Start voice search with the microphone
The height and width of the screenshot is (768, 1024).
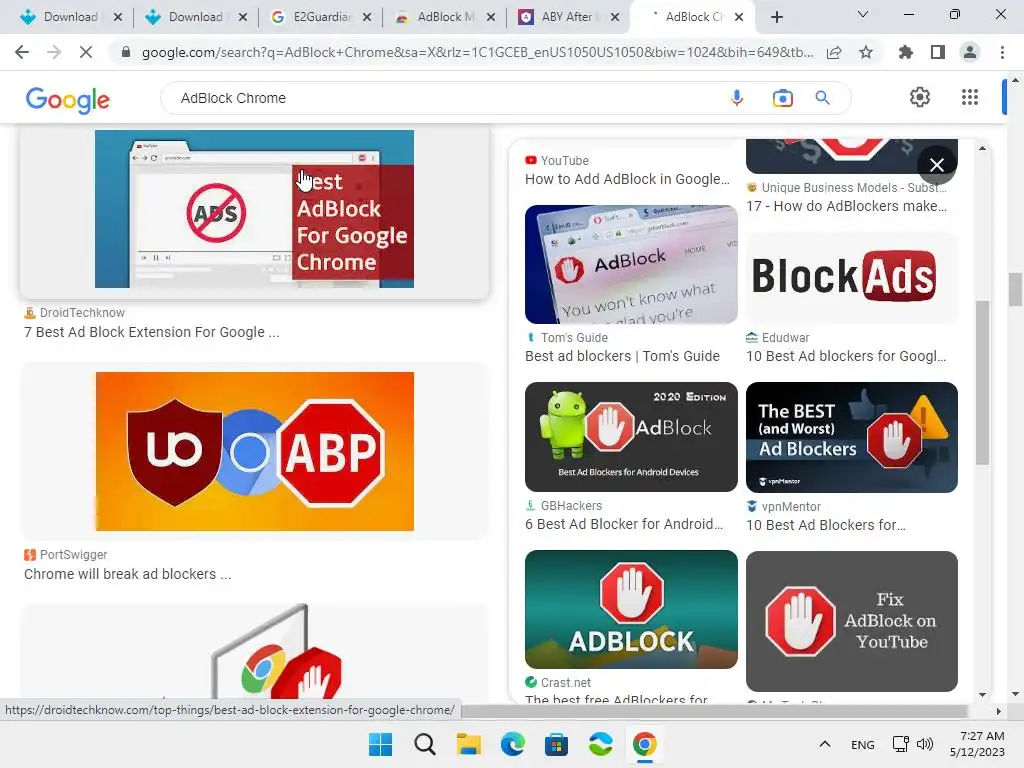[x=737, y=98]
